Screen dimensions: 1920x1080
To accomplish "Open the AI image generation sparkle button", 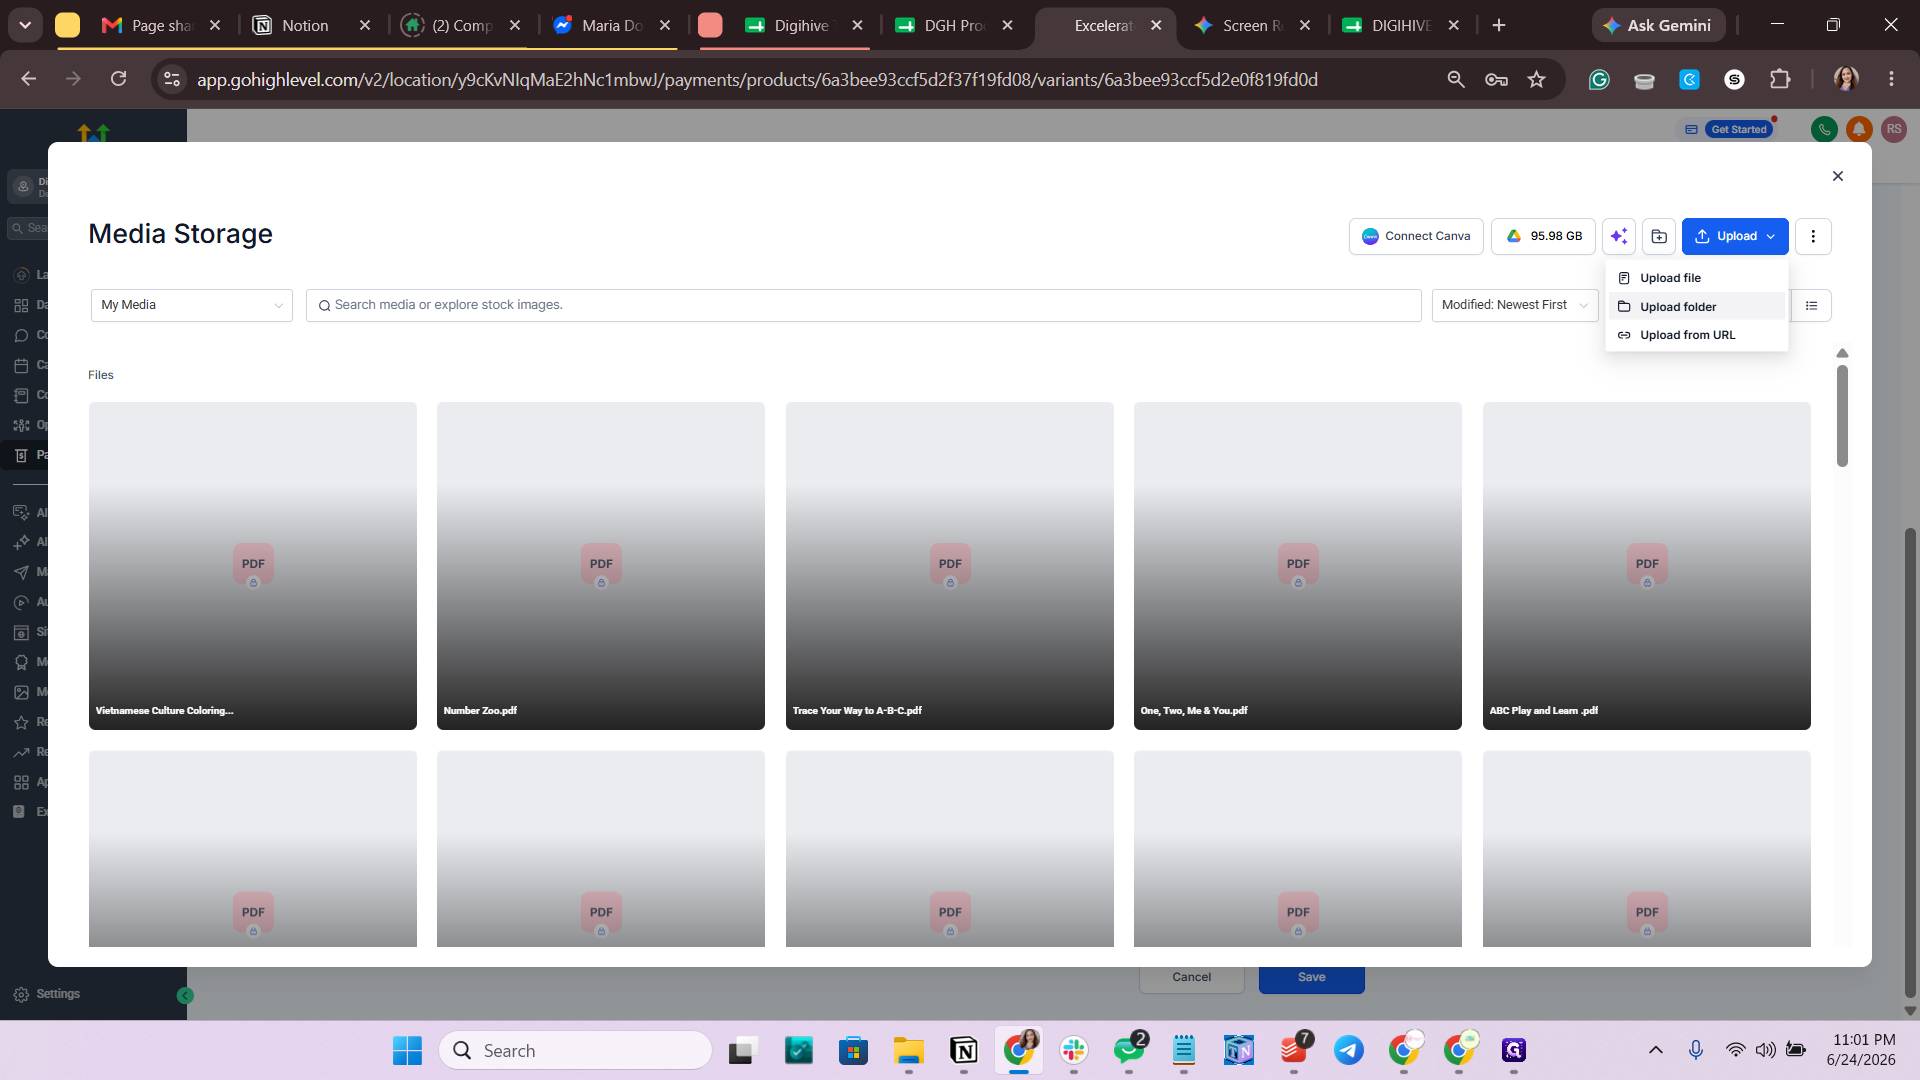I will (1619, 237).
